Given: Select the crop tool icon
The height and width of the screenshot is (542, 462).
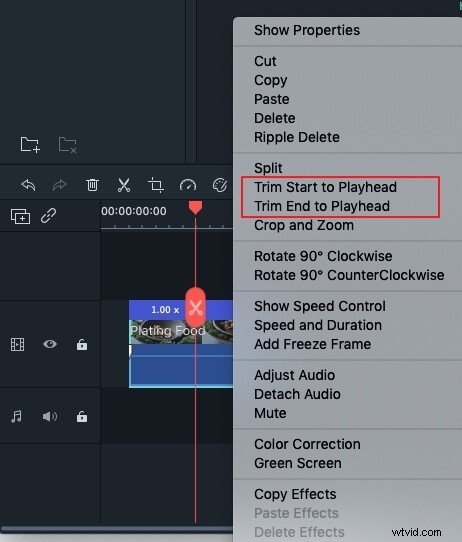Looking at the screenshot, I should pyautogui.click(x=156, y=185).
